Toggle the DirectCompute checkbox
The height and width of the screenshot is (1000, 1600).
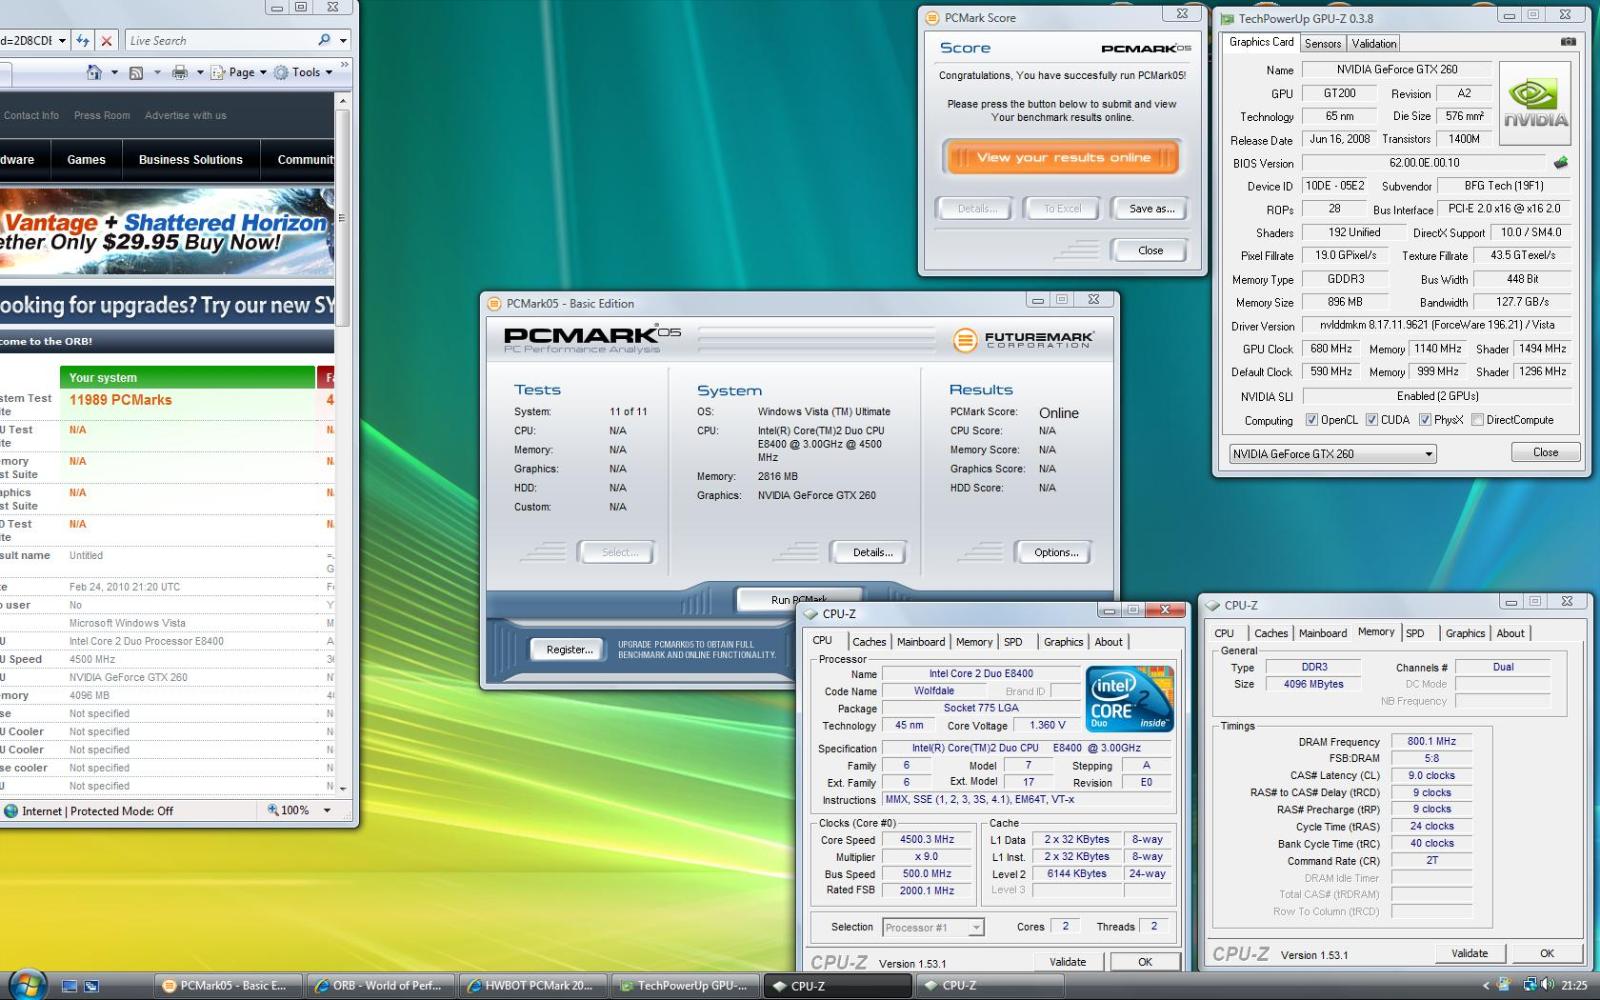tap(1477, 420)
